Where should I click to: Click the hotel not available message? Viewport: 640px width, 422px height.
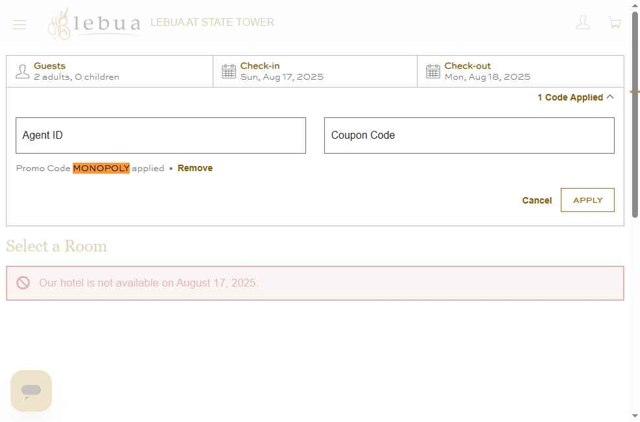tap(148, 283)
